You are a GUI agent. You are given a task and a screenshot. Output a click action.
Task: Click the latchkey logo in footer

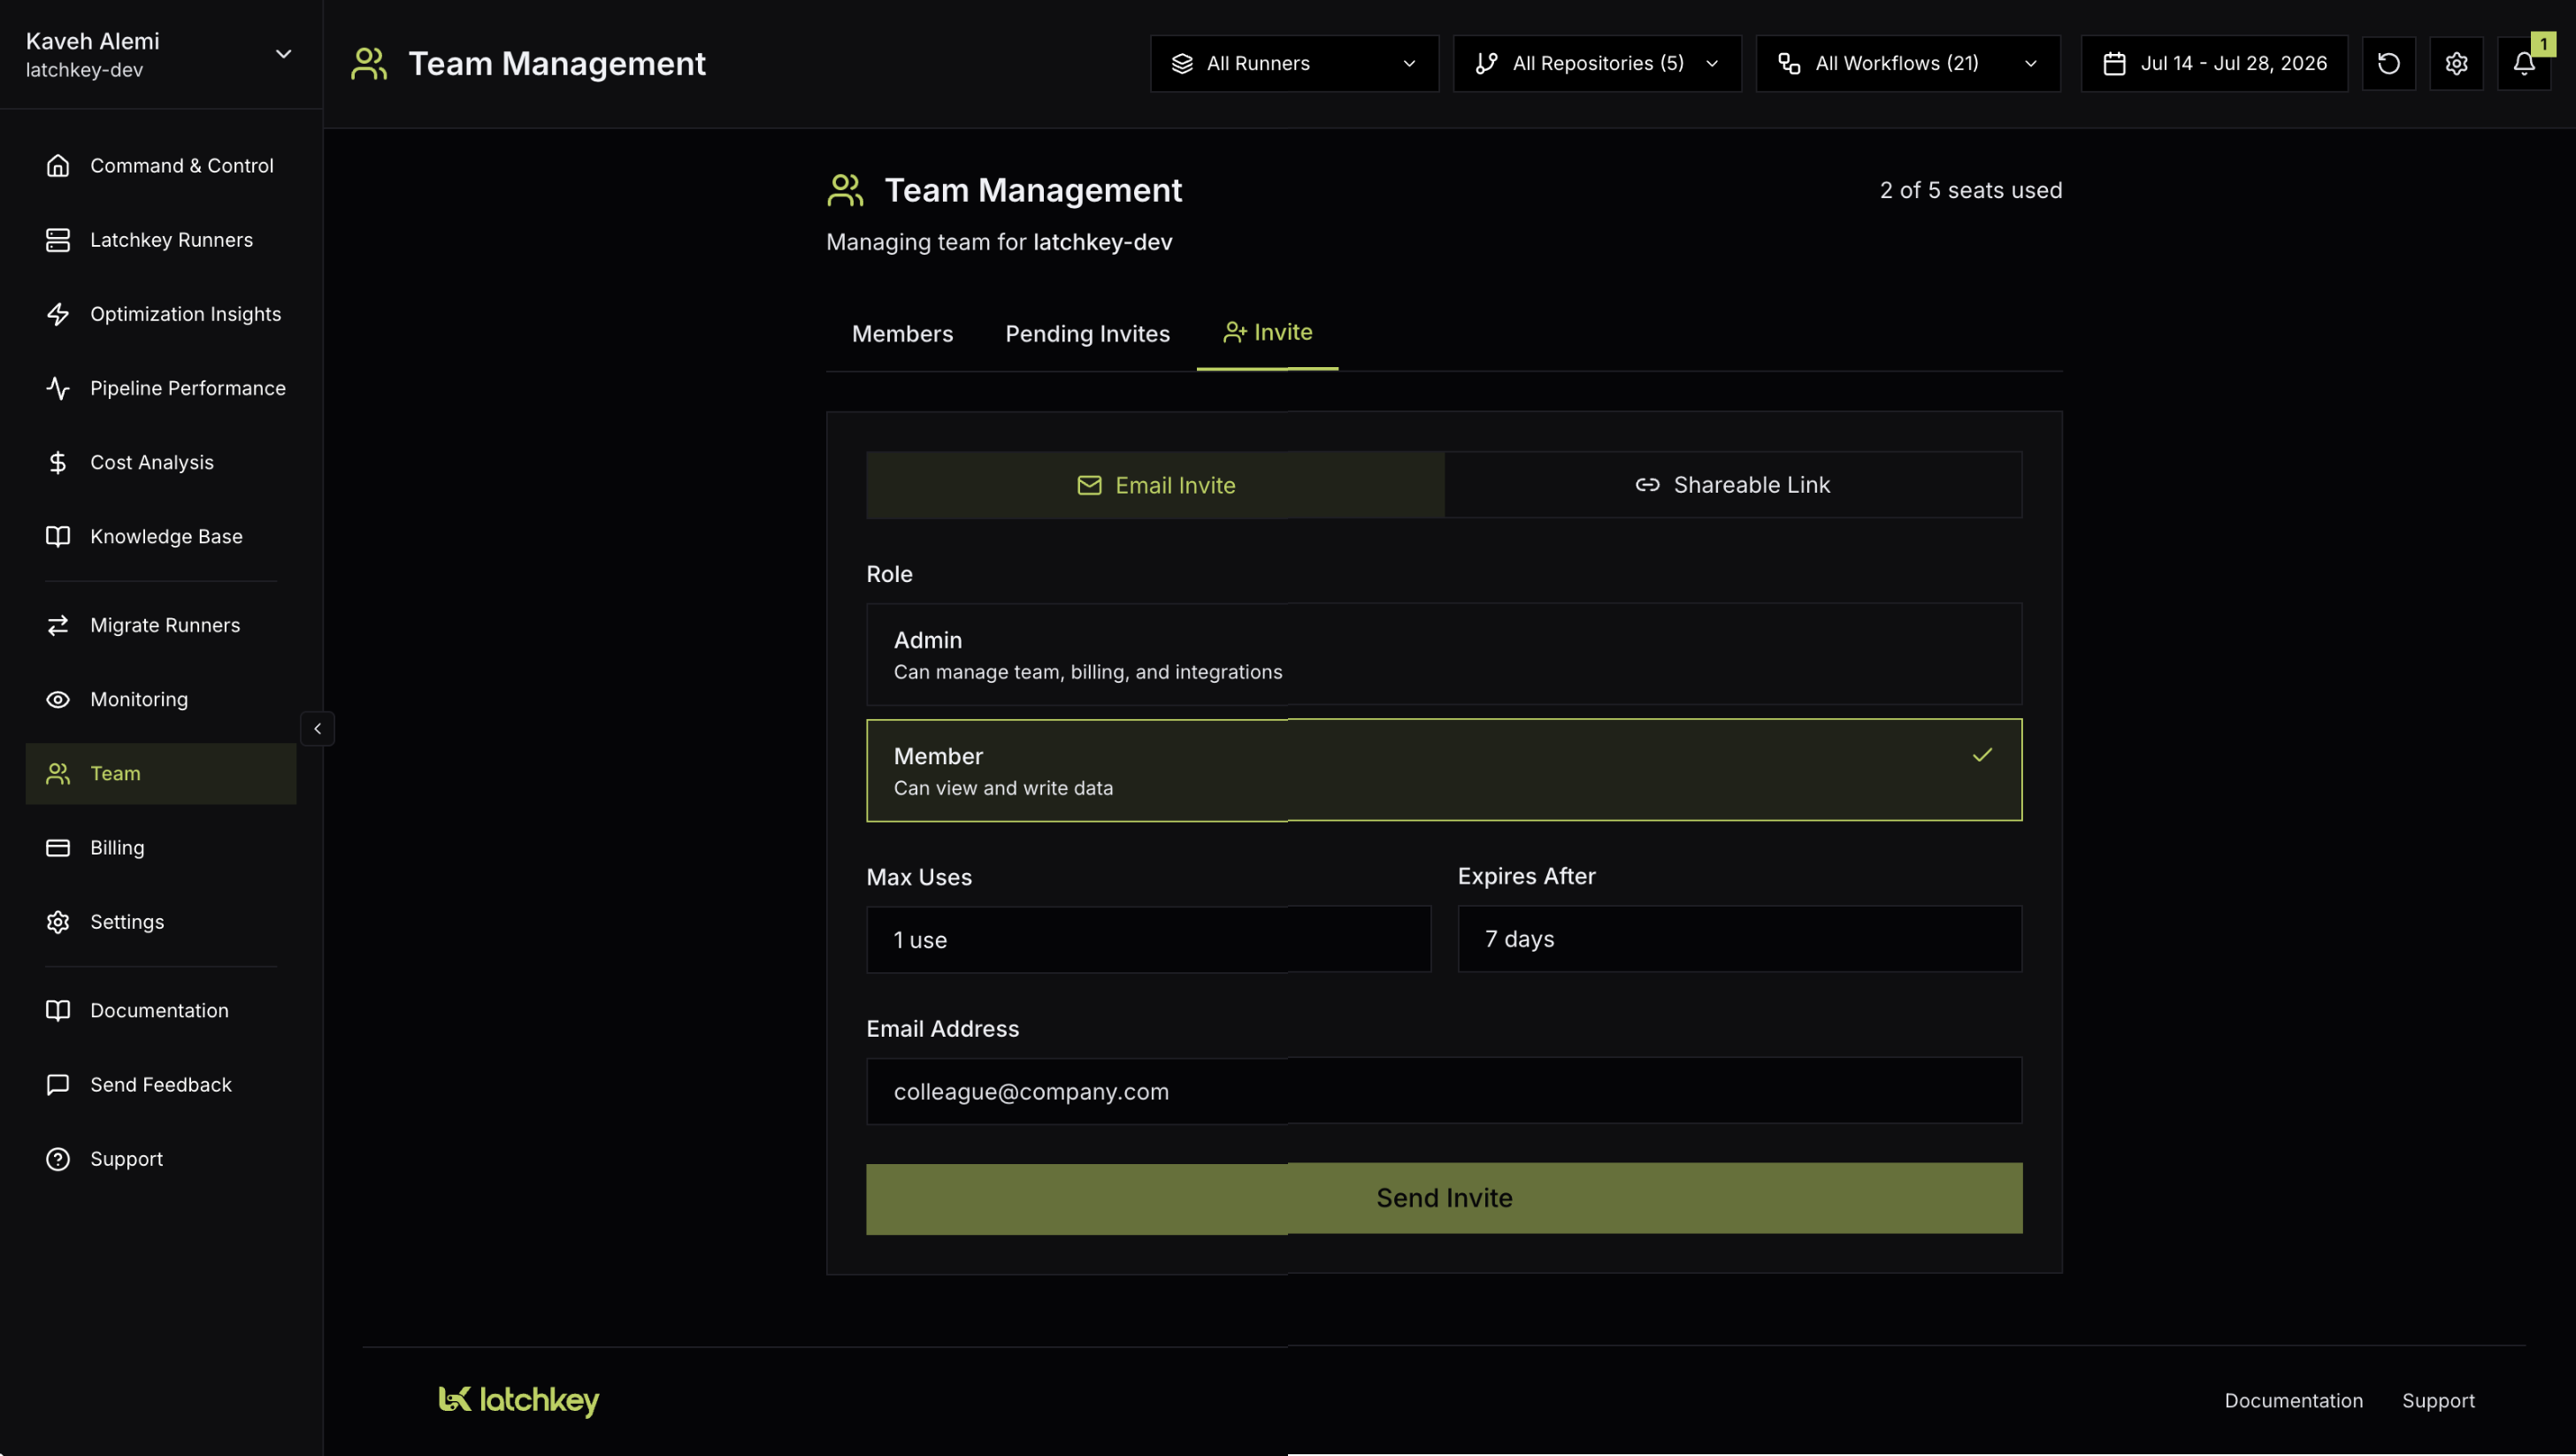click(518, 1400)
